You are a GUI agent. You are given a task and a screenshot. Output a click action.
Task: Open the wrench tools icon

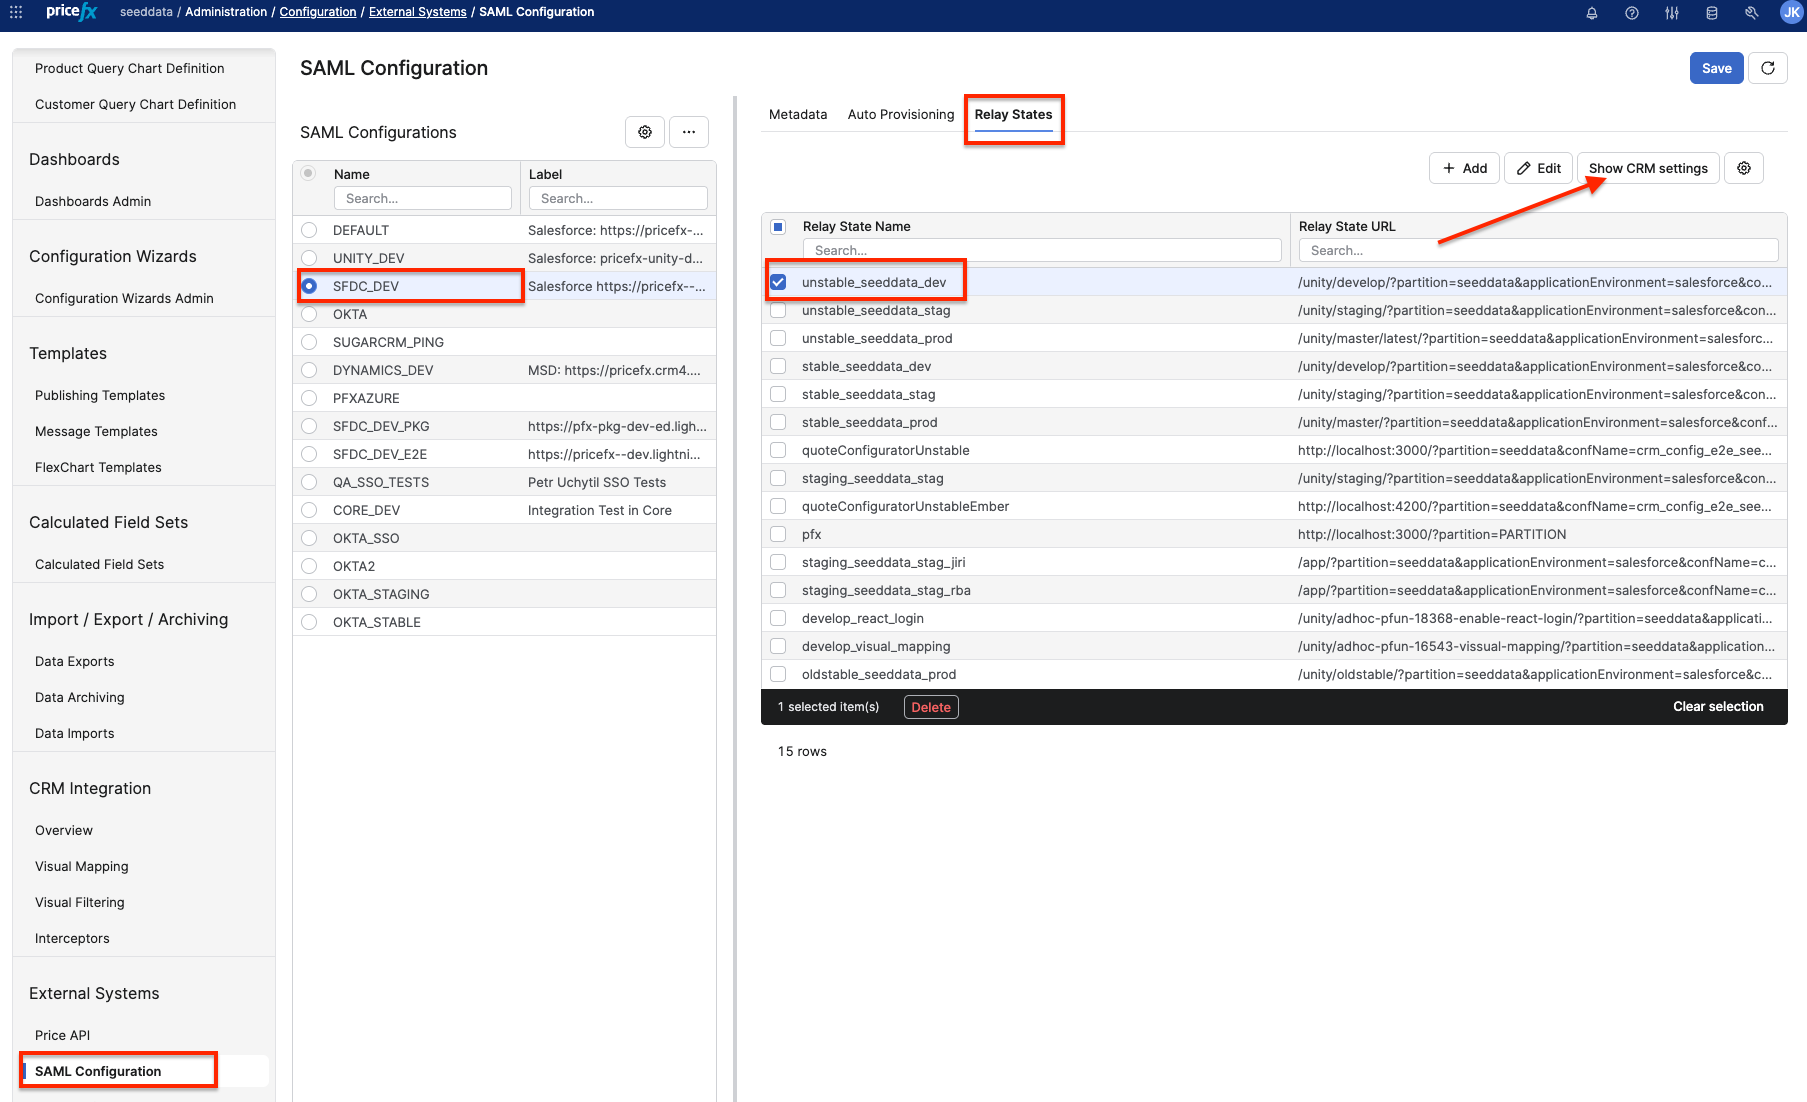[1752, 13]
